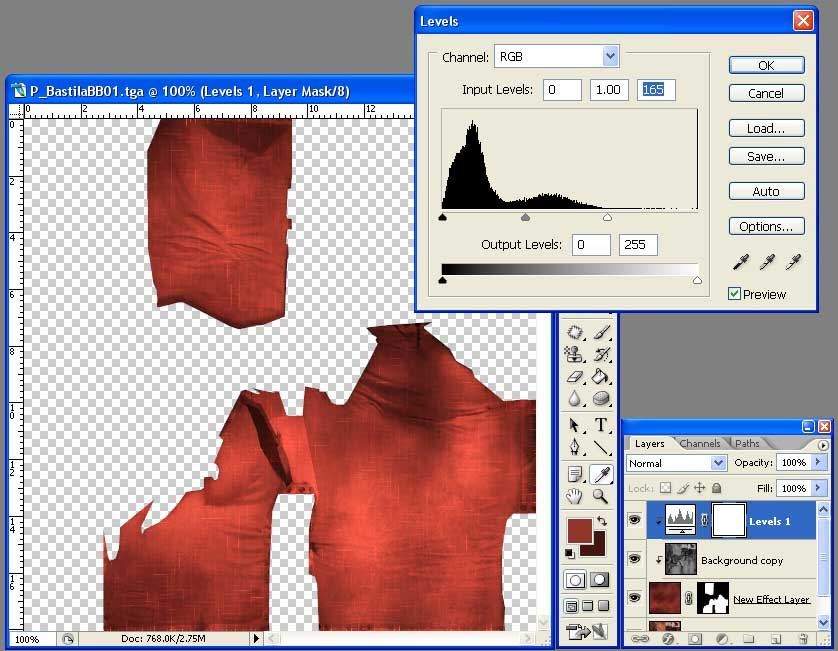Switch to the Paths tab
838x651 pixels.
coord(747,443)
